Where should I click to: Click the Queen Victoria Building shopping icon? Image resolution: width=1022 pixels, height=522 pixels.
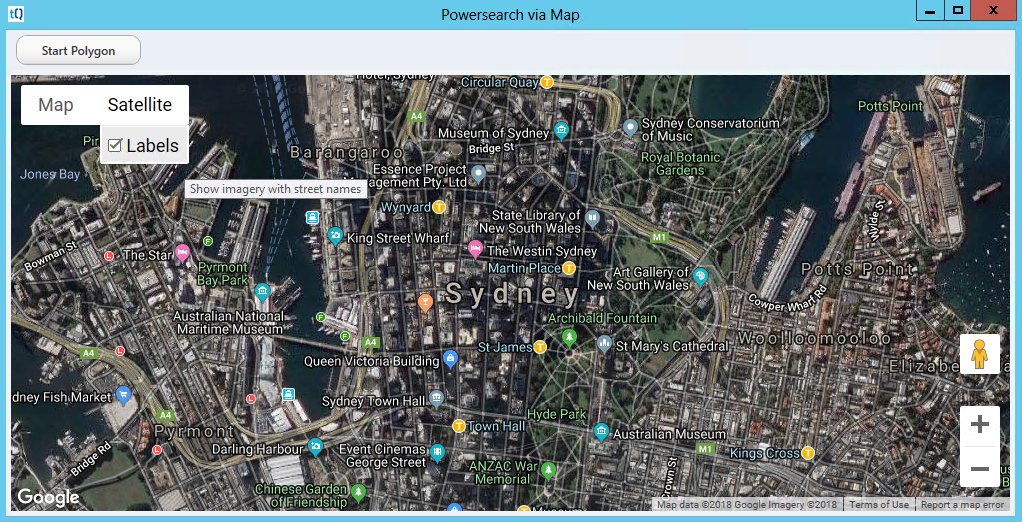pos(449,358)
